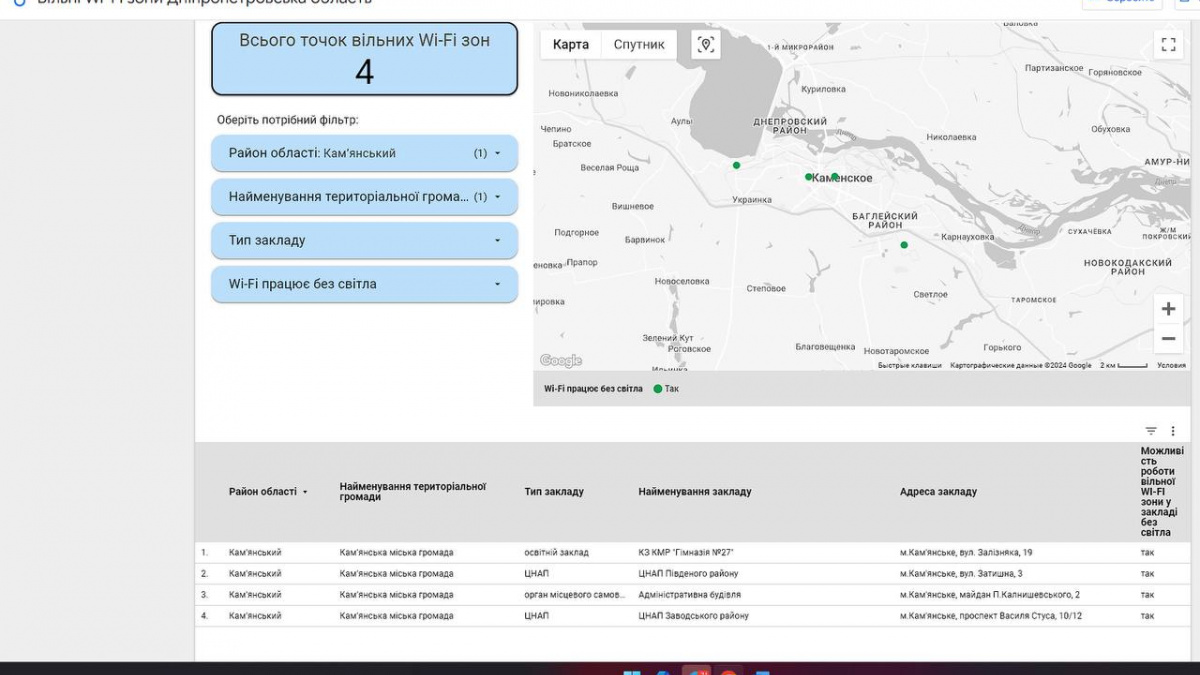
Task: Select the westernmost green Wi-Fi marker
Action: pyautogui.click(x=737, y=165)
